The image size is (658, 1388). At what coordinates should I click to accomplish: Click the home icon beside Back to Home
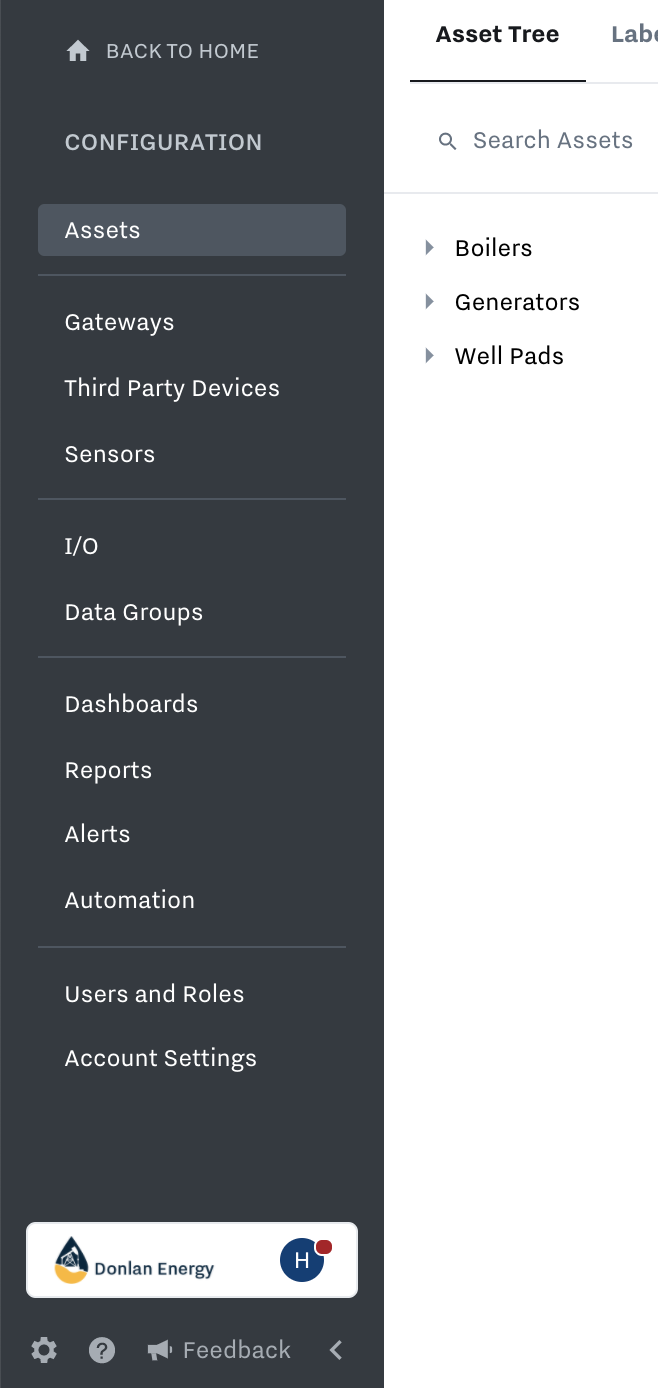click(78, 51)
